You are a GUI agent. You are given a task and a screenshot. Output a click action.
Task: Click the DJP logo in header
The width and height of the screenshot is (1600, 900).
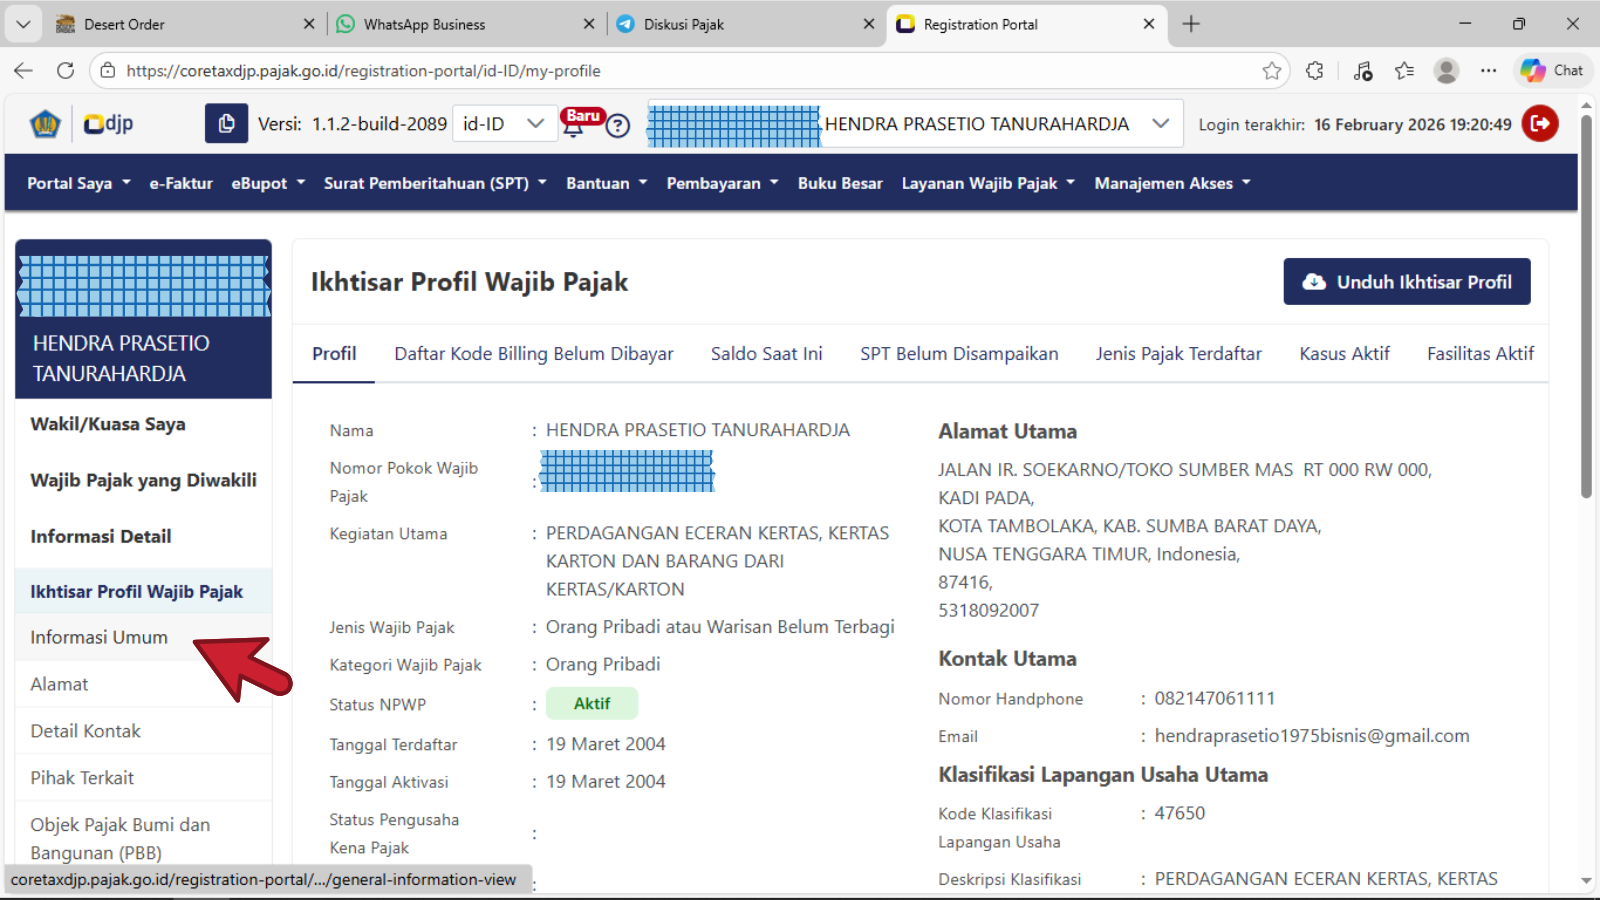pyautogui.click(x=108, y=124)
